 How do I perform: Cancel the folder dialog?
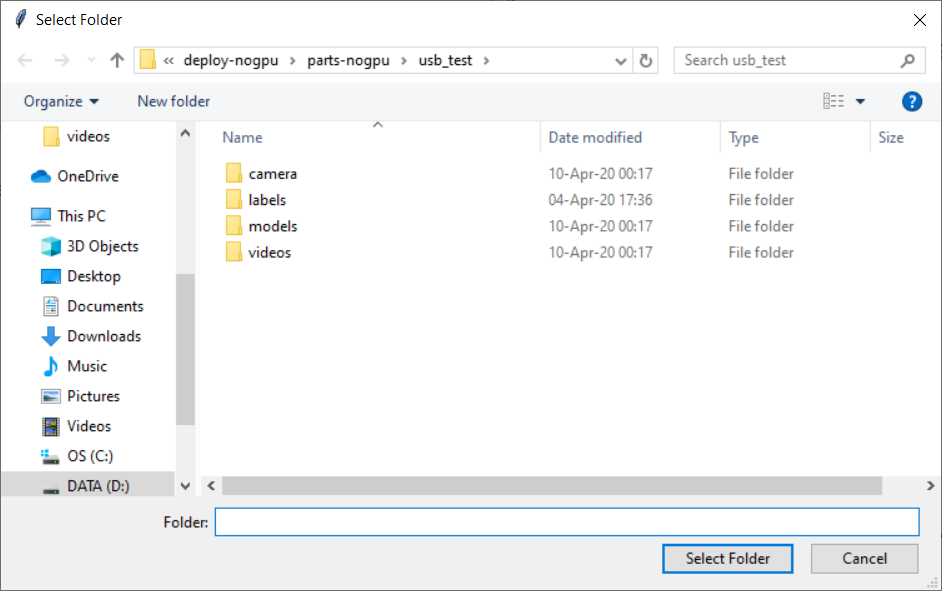tap(865, 559)
